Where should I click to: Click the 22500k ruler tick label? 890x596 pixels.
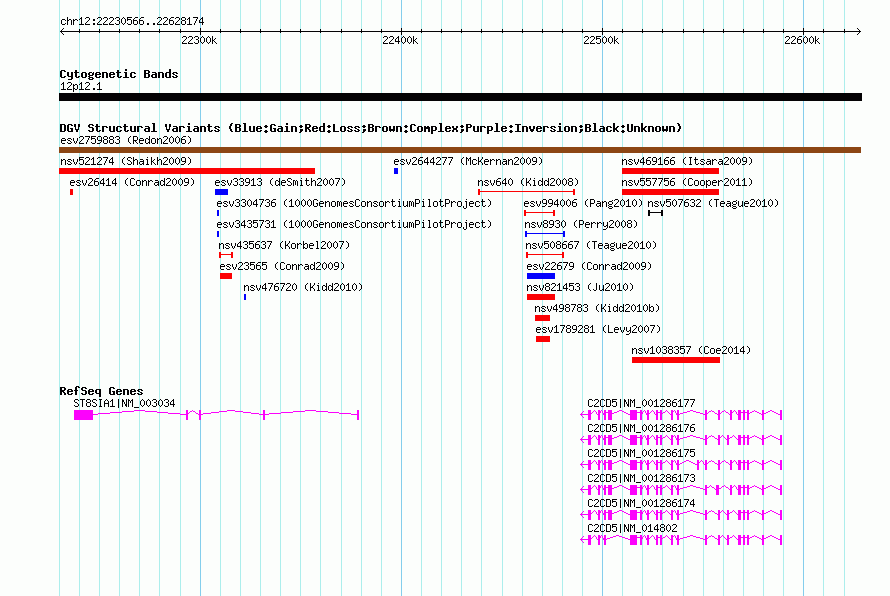[601, 40]
